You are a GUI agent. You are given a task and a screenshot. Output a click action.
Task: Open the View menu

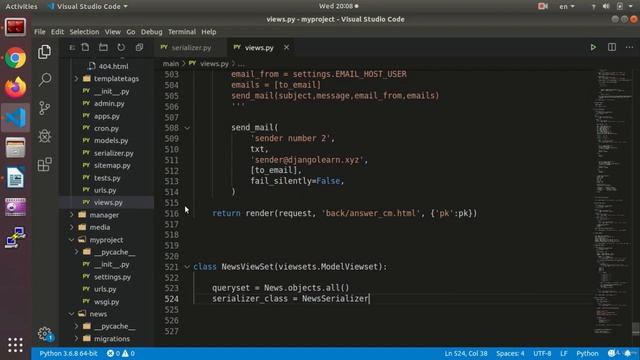point(113,32)
